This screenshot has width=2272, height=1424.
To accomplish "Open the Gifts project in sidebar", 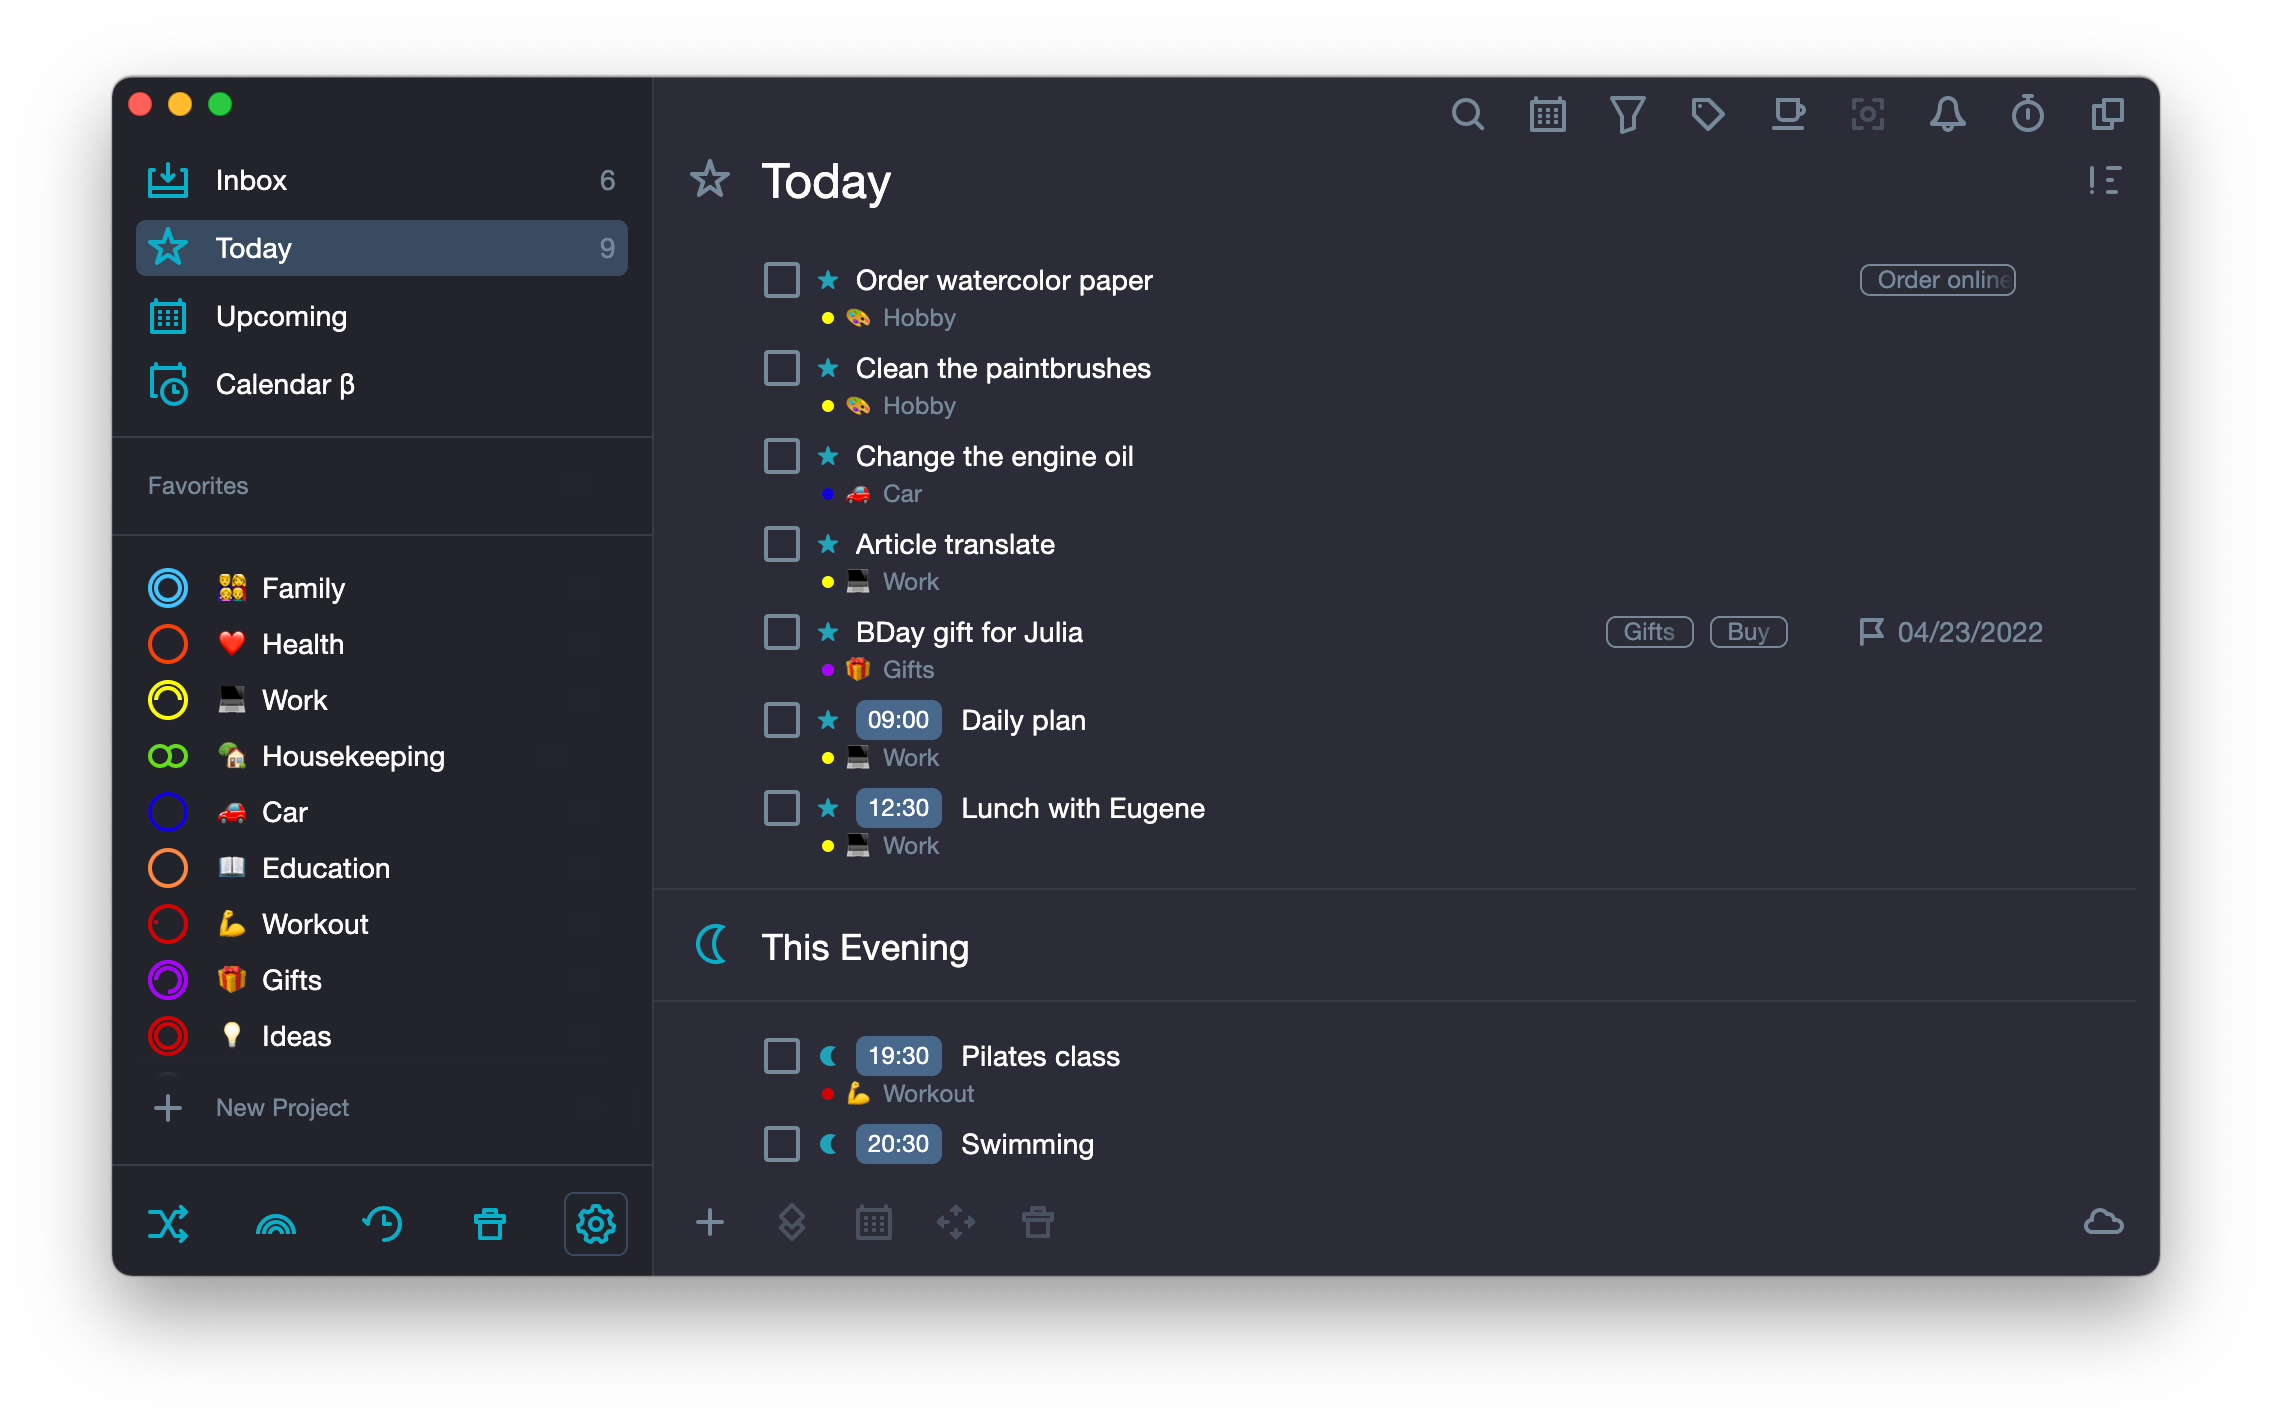I will [382, 980].
